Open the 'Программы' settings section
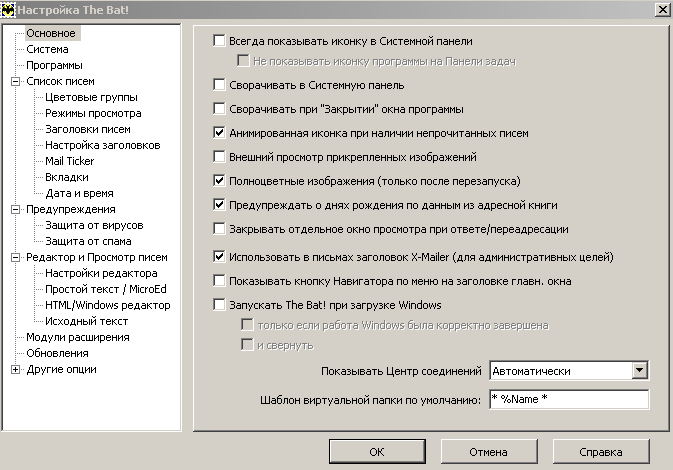Image resolution: width=673 pixels, height=470 pixels. point(54,65)
